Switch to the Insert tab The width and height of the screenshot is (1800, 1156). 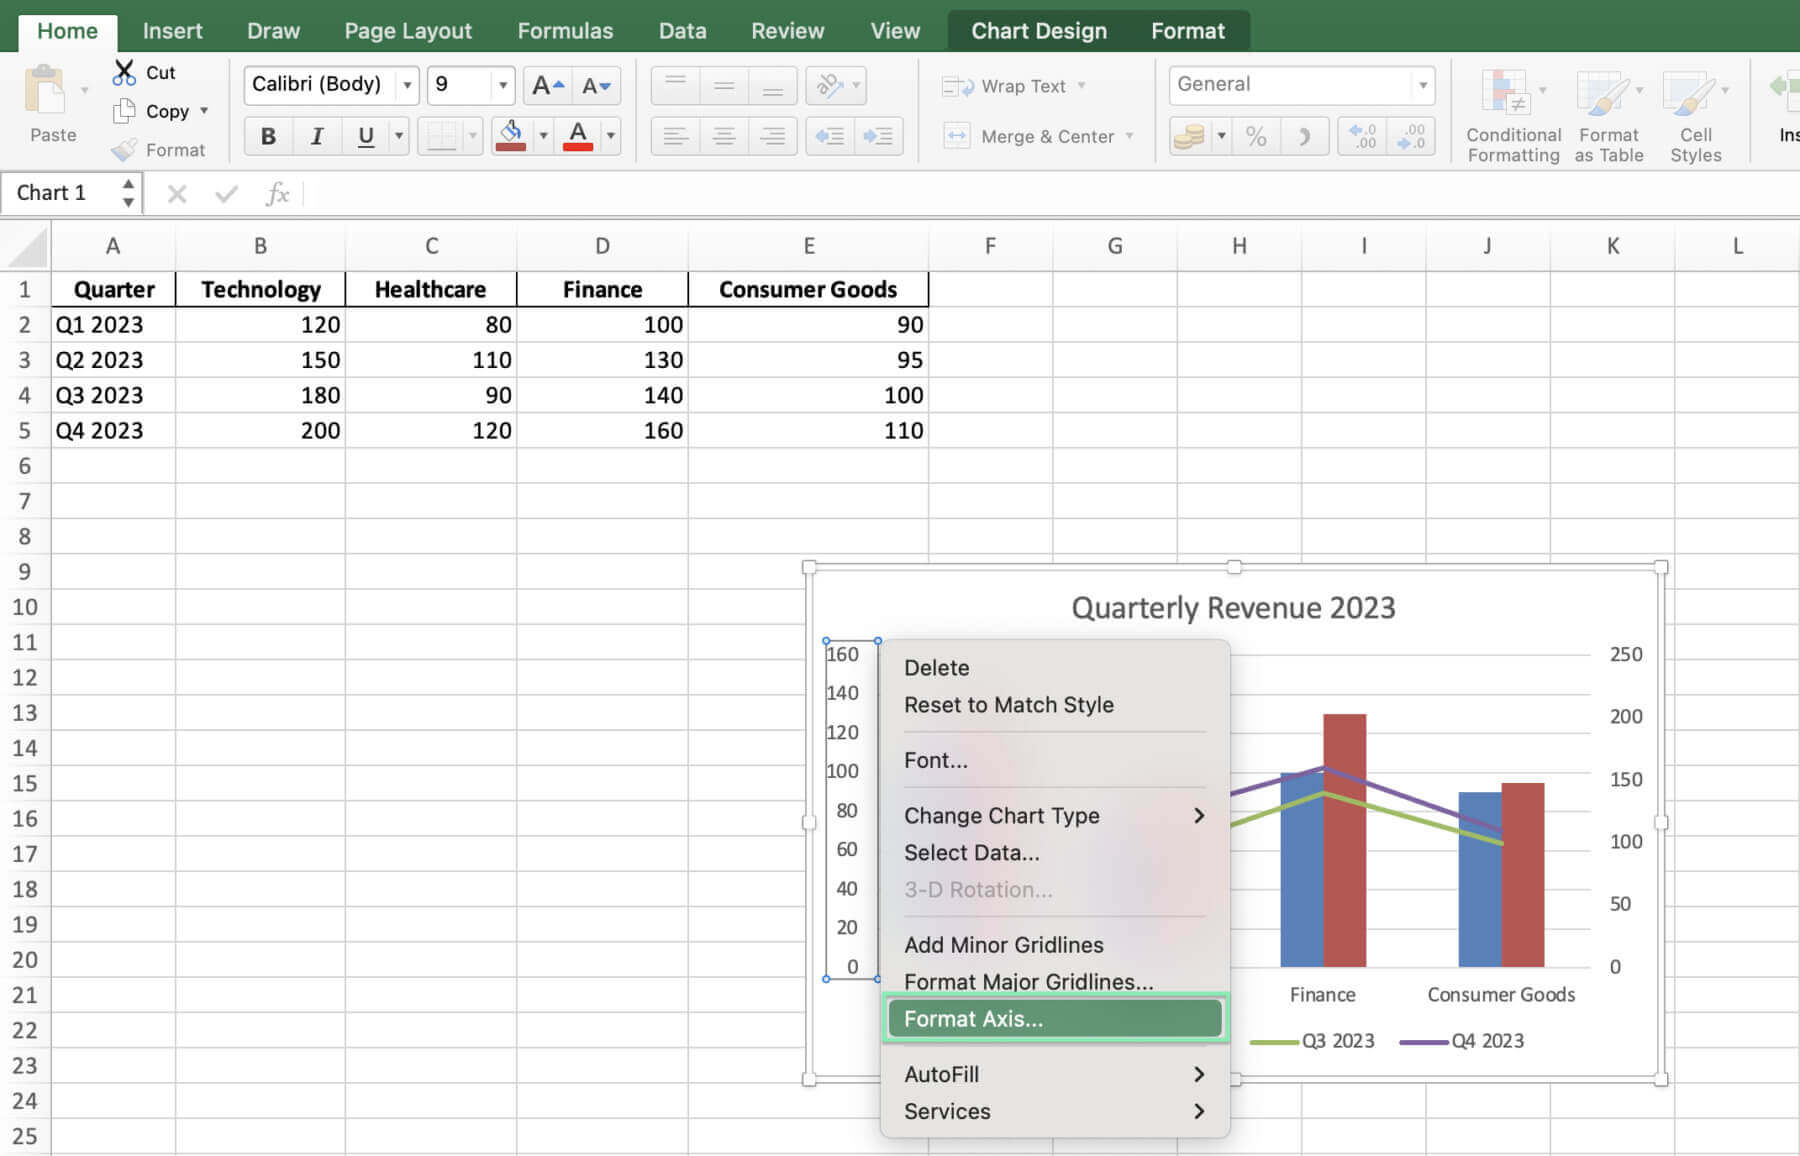[172, 31]
